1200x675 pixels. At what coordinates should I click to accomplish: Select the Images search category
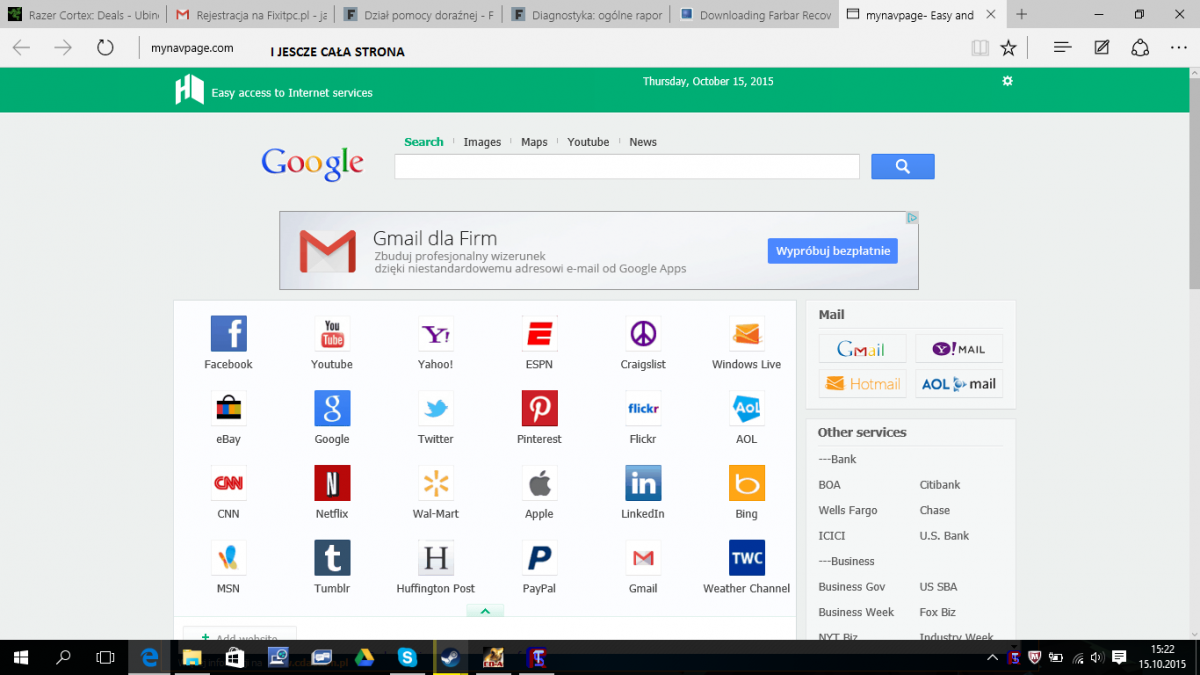(482, 142)
